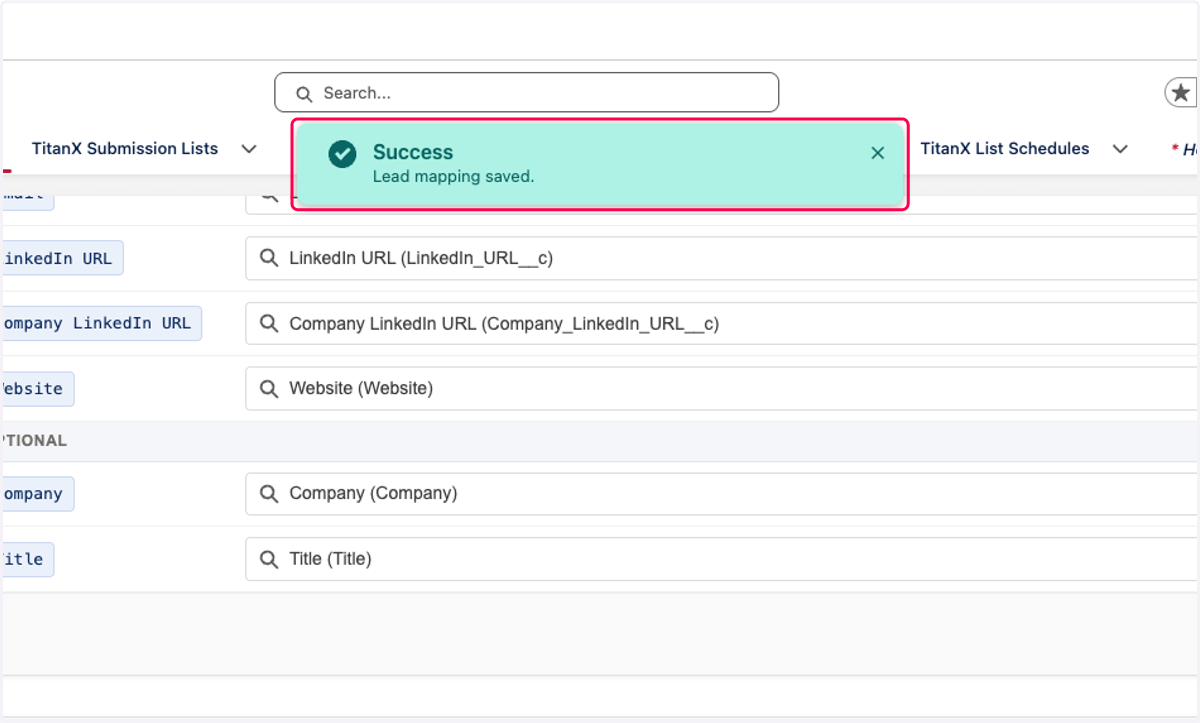Select the Company (Company) mapping field
The width and height of the screenshot is (1200, 723).
[722, 493]
